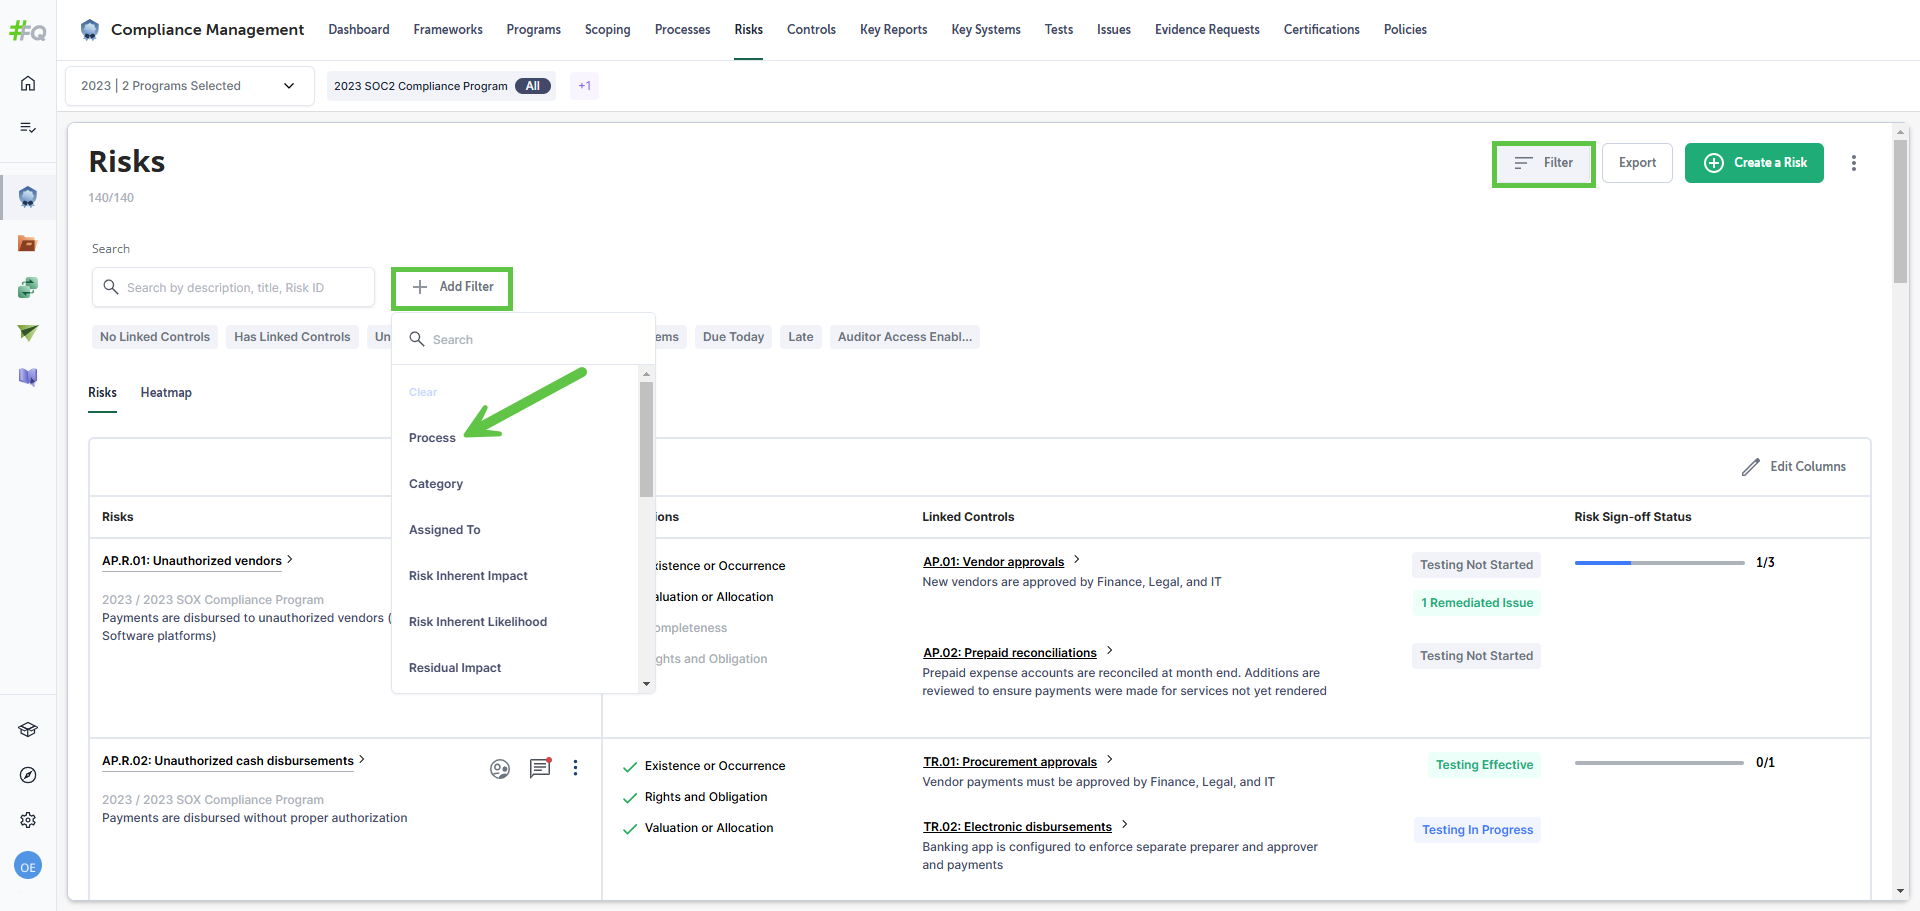Click the Compliance Management badge icon in header
Viewport: 1920px width, 911px height.
90,30
